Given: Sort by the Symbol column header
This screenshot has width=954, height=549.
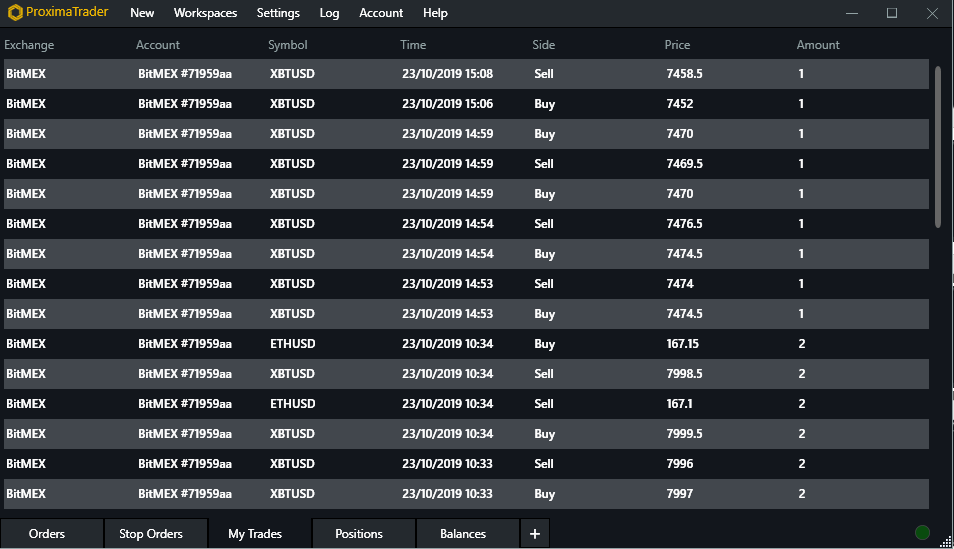Looking at the screenshot, I should pos(288,44).
